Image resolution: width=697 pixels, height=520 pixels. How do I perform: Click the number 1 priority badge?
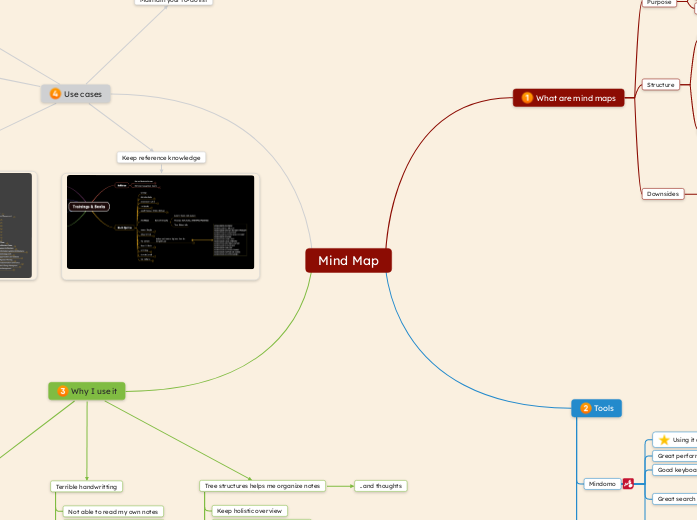[527, 98]
